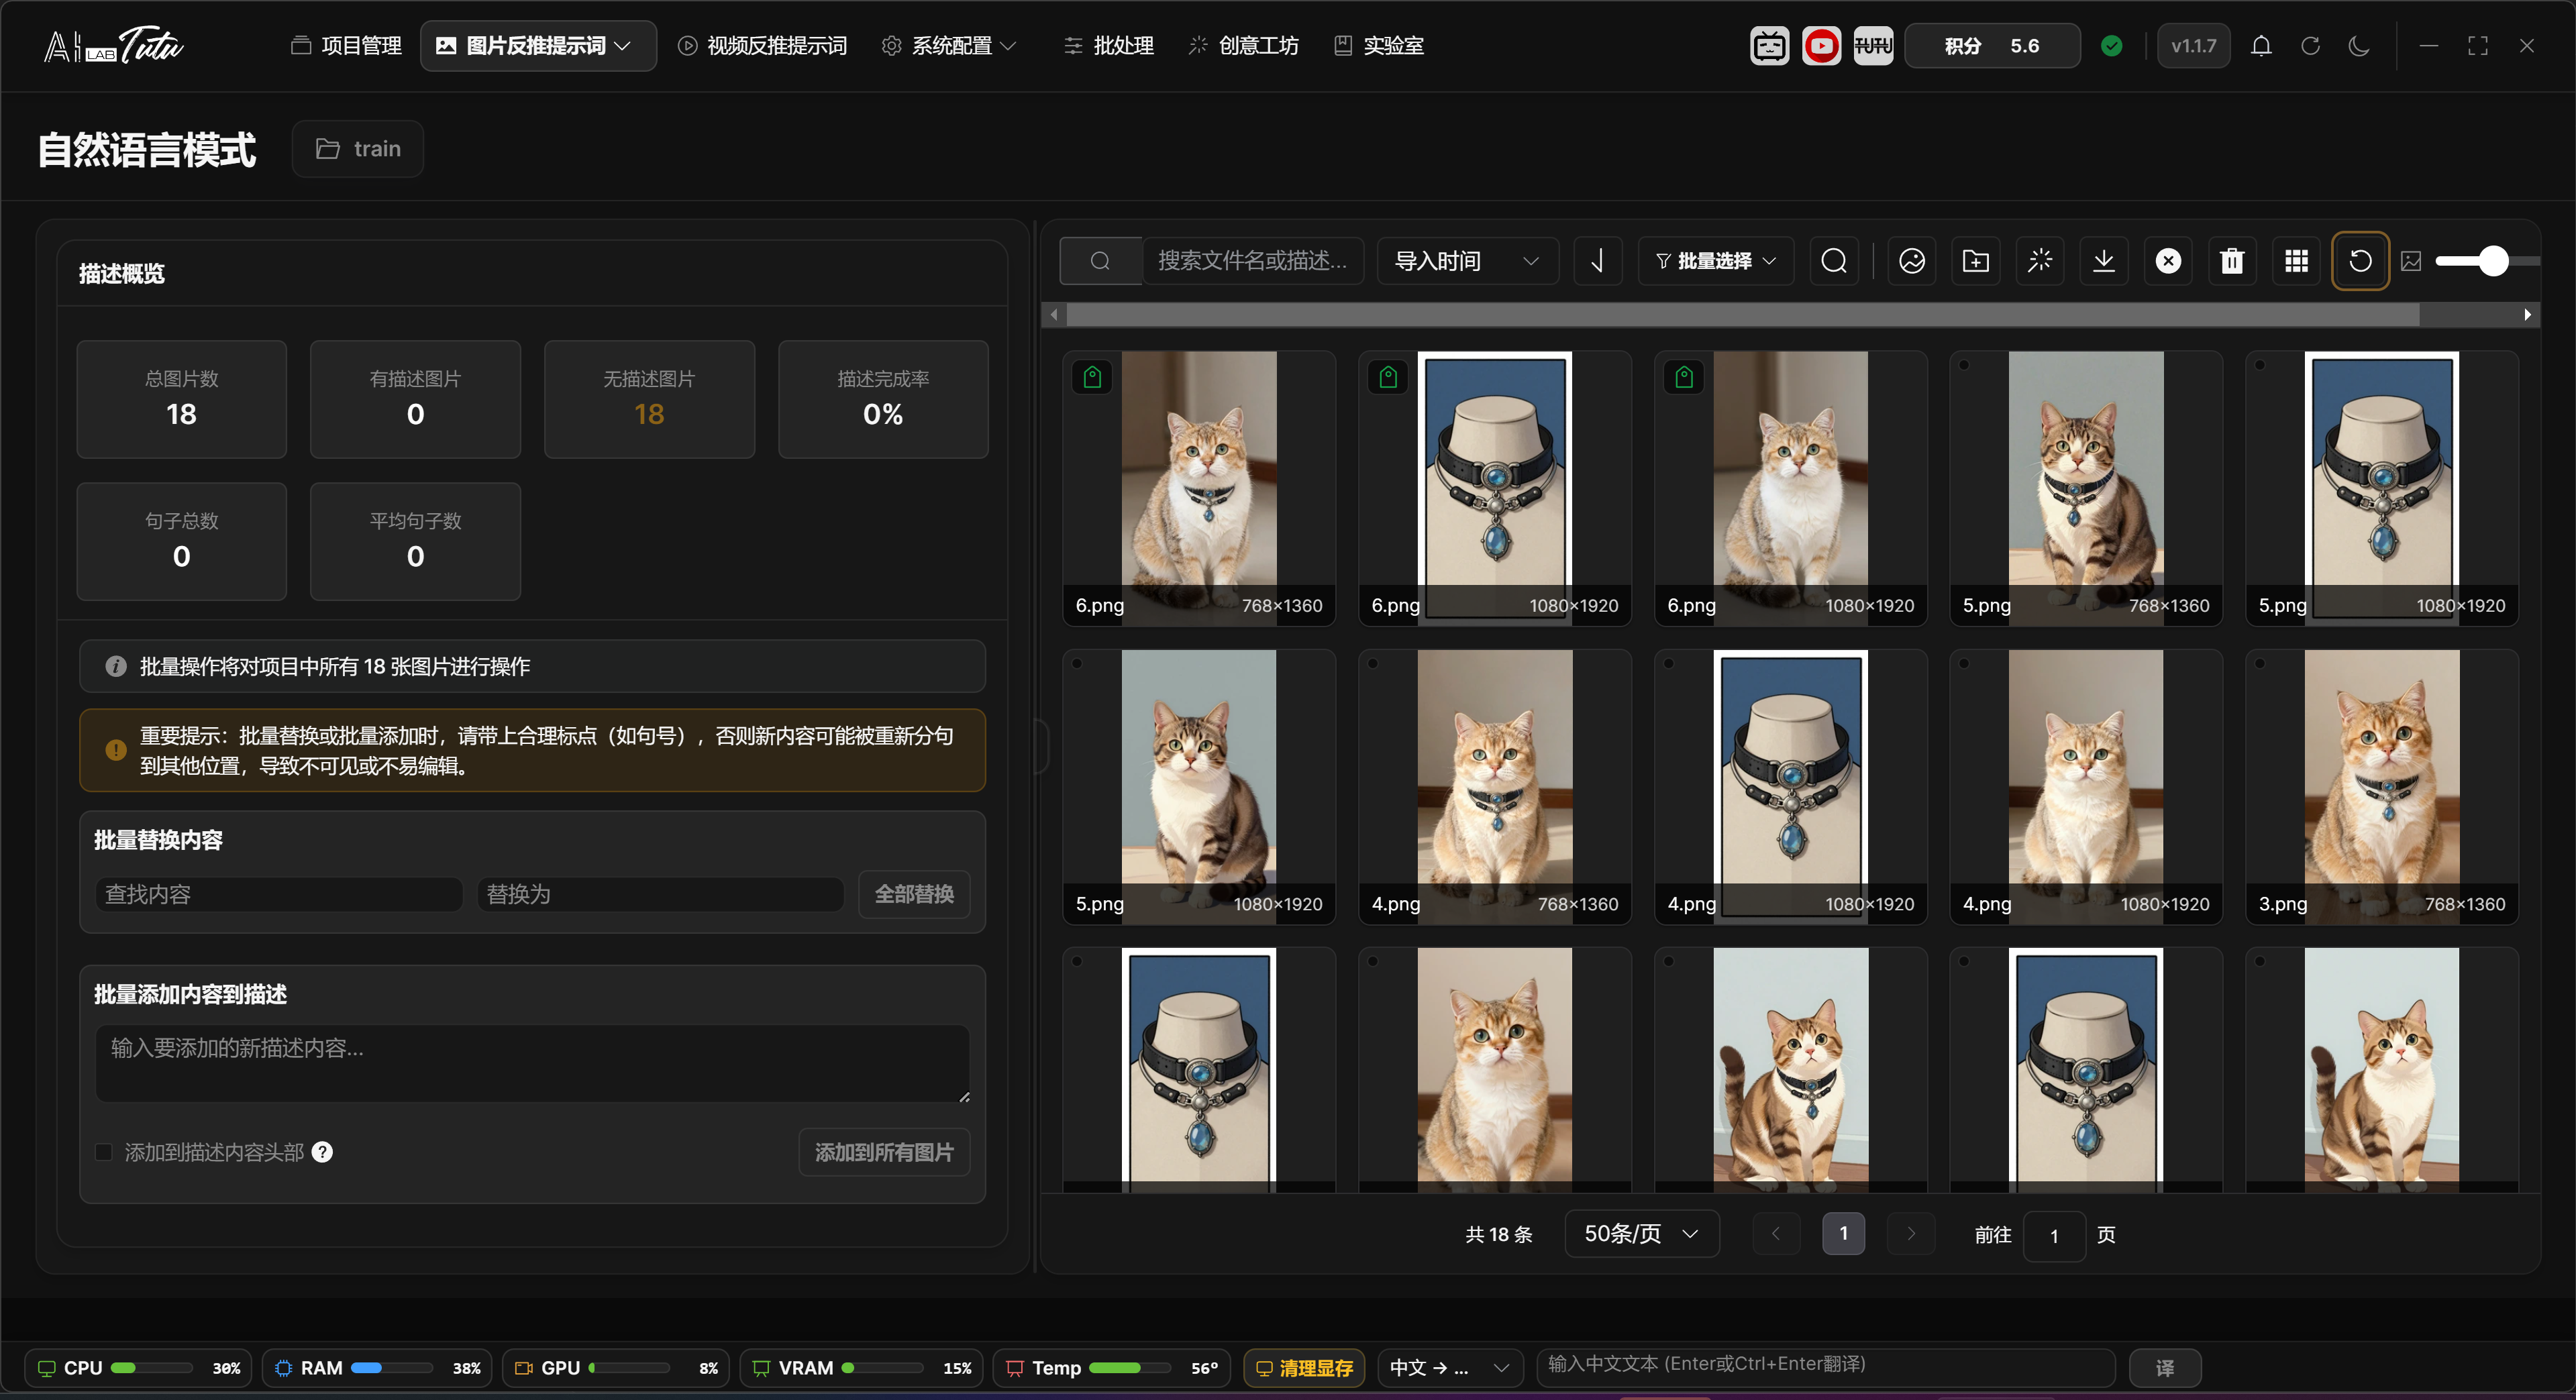Expand the 图片反推提示词 dropdown
Image resolution: width=2576 pixels, height=1400 pixels.
[538, 46]
